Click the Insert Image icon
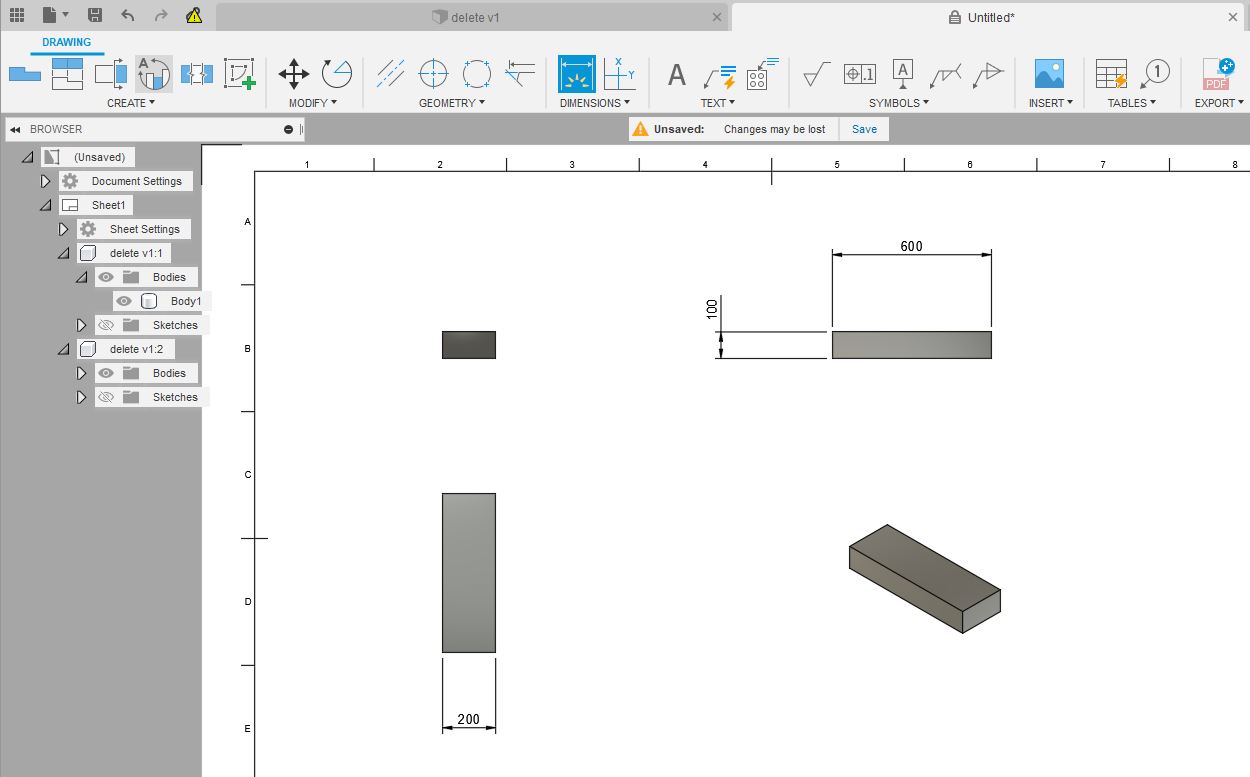The width and height of the screenshot is (1250, 777). (x=1049, y=74)
